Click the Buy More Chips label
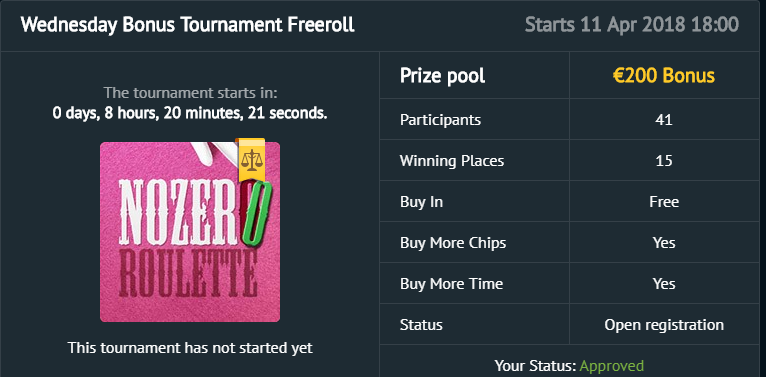The height and width of the screenshot is (377, 766). click(453, 243)
